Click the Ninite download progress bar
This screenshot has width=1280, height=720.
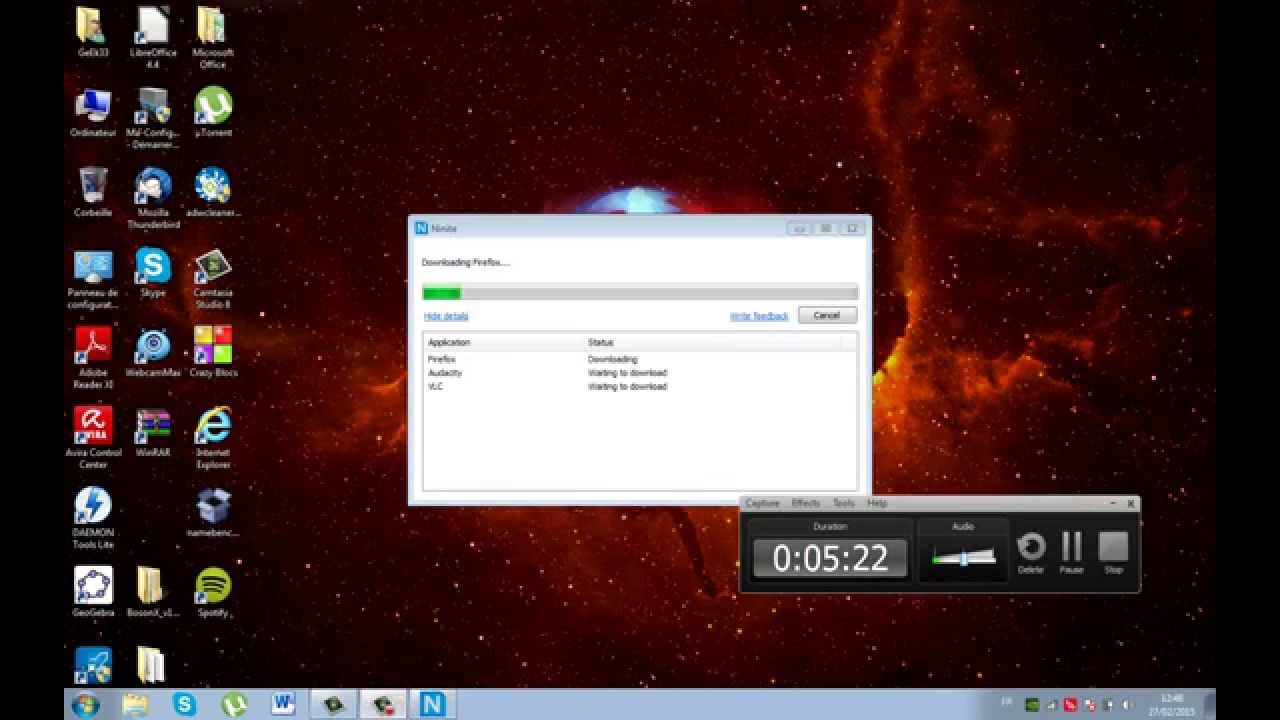[640, 293]
